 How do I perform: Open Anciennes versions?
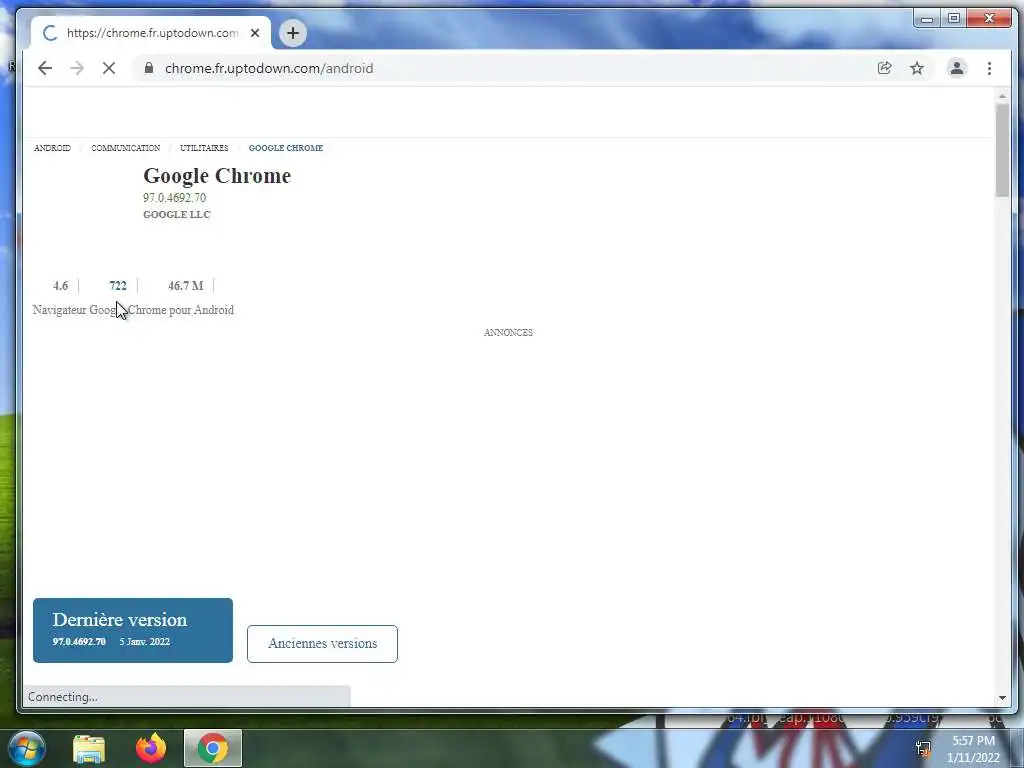click(x=322, y=644)
